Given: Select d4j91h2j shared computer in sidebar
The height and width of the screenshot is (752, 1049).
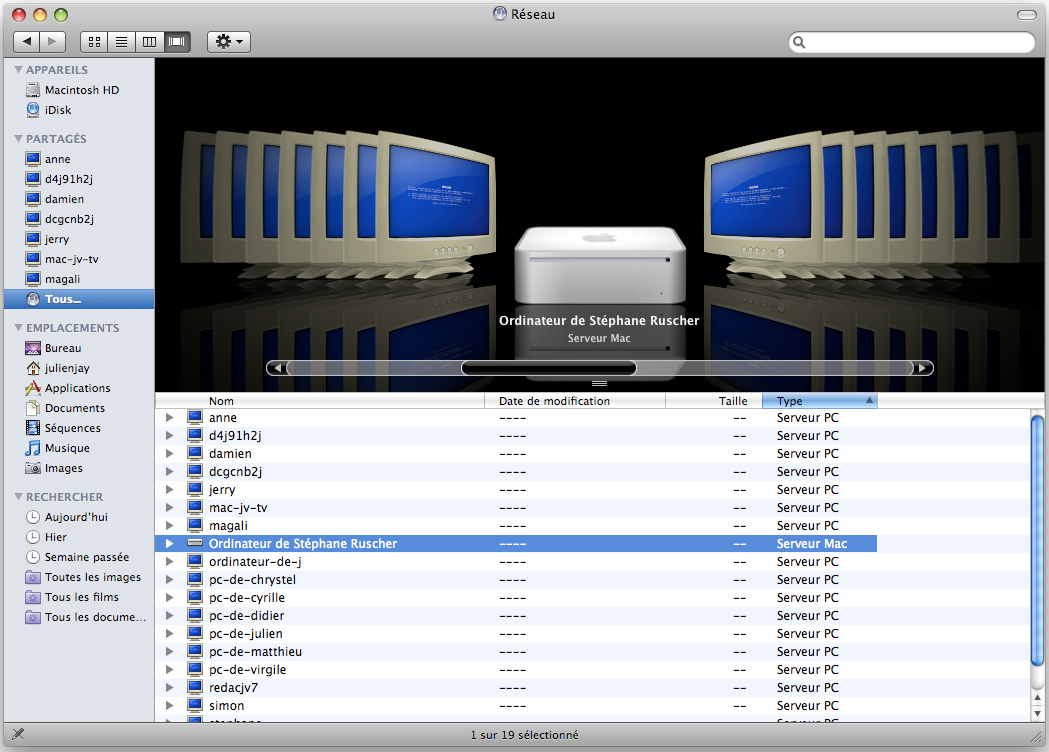Looking at the screenshot, I should [79, 179].
